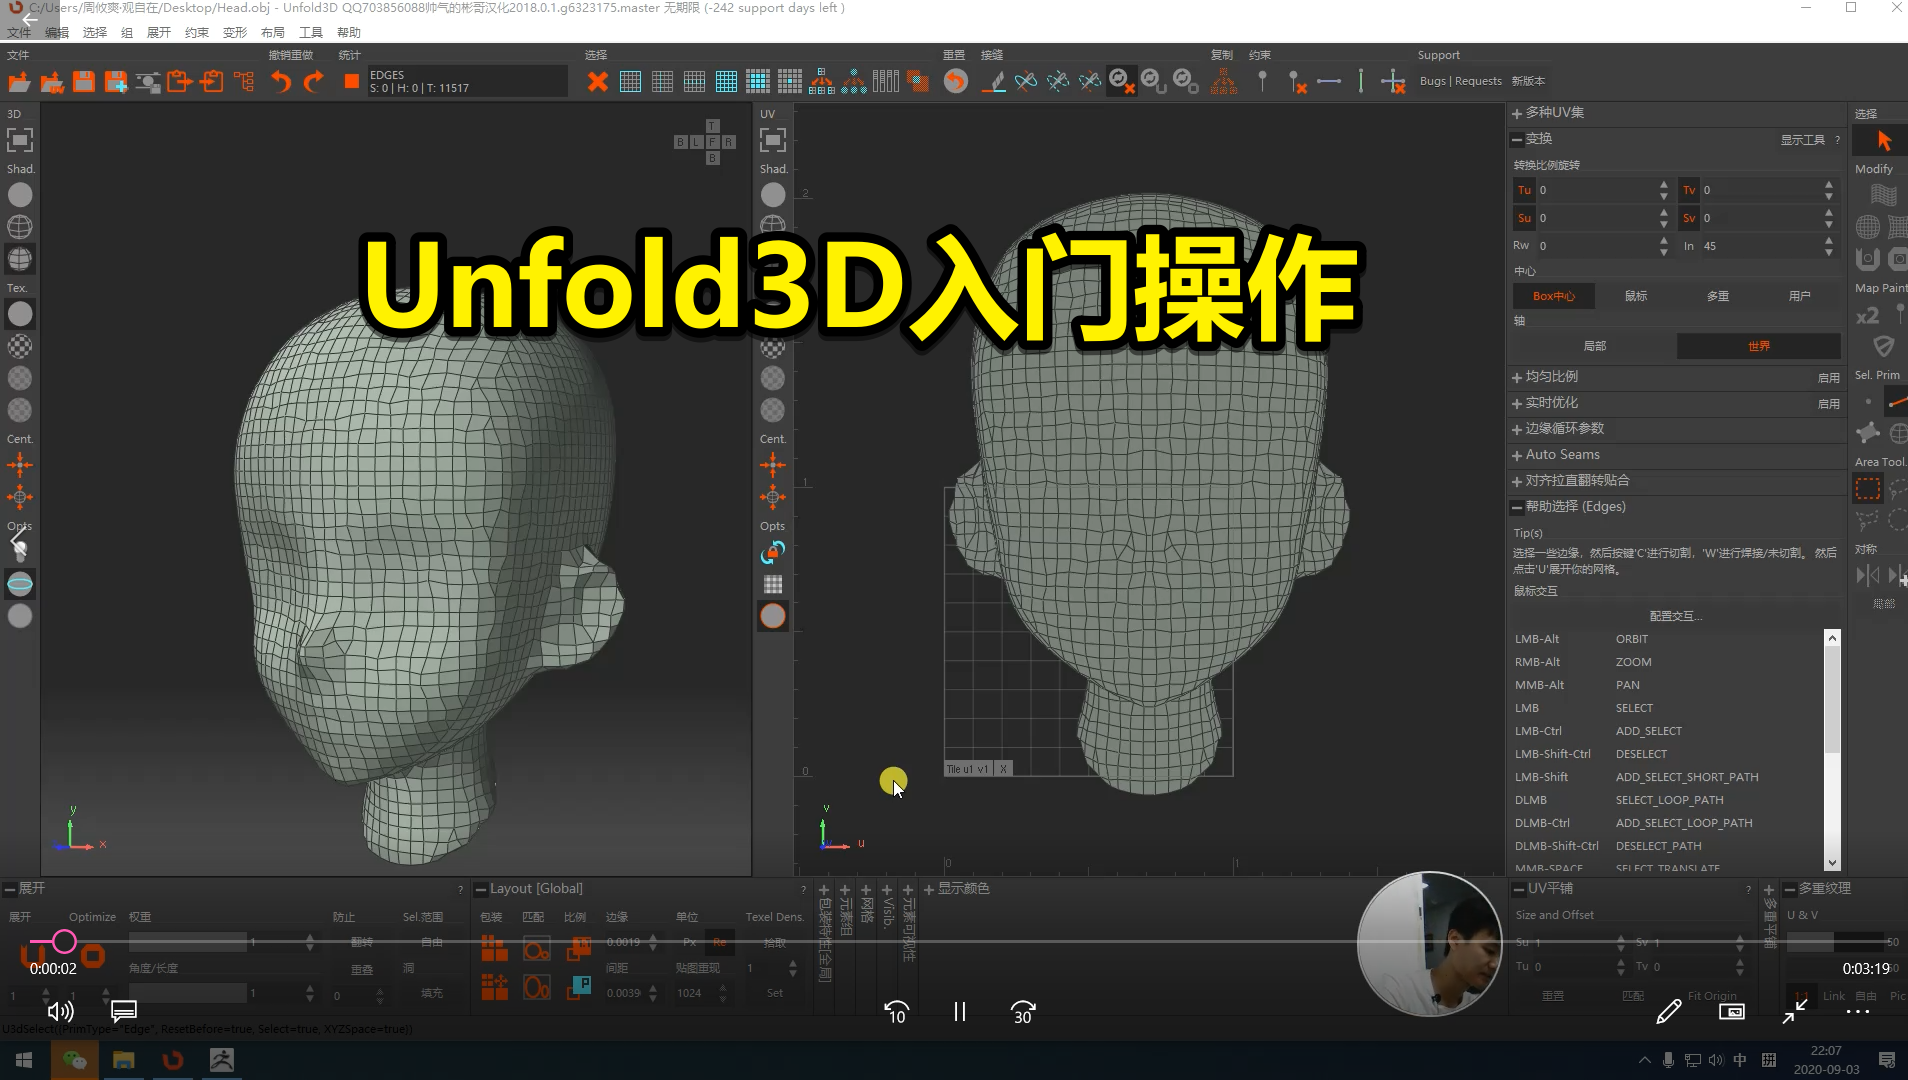Click the Bugs | Requests link
The image size is (1908, 1080).
coord(1460,81)
